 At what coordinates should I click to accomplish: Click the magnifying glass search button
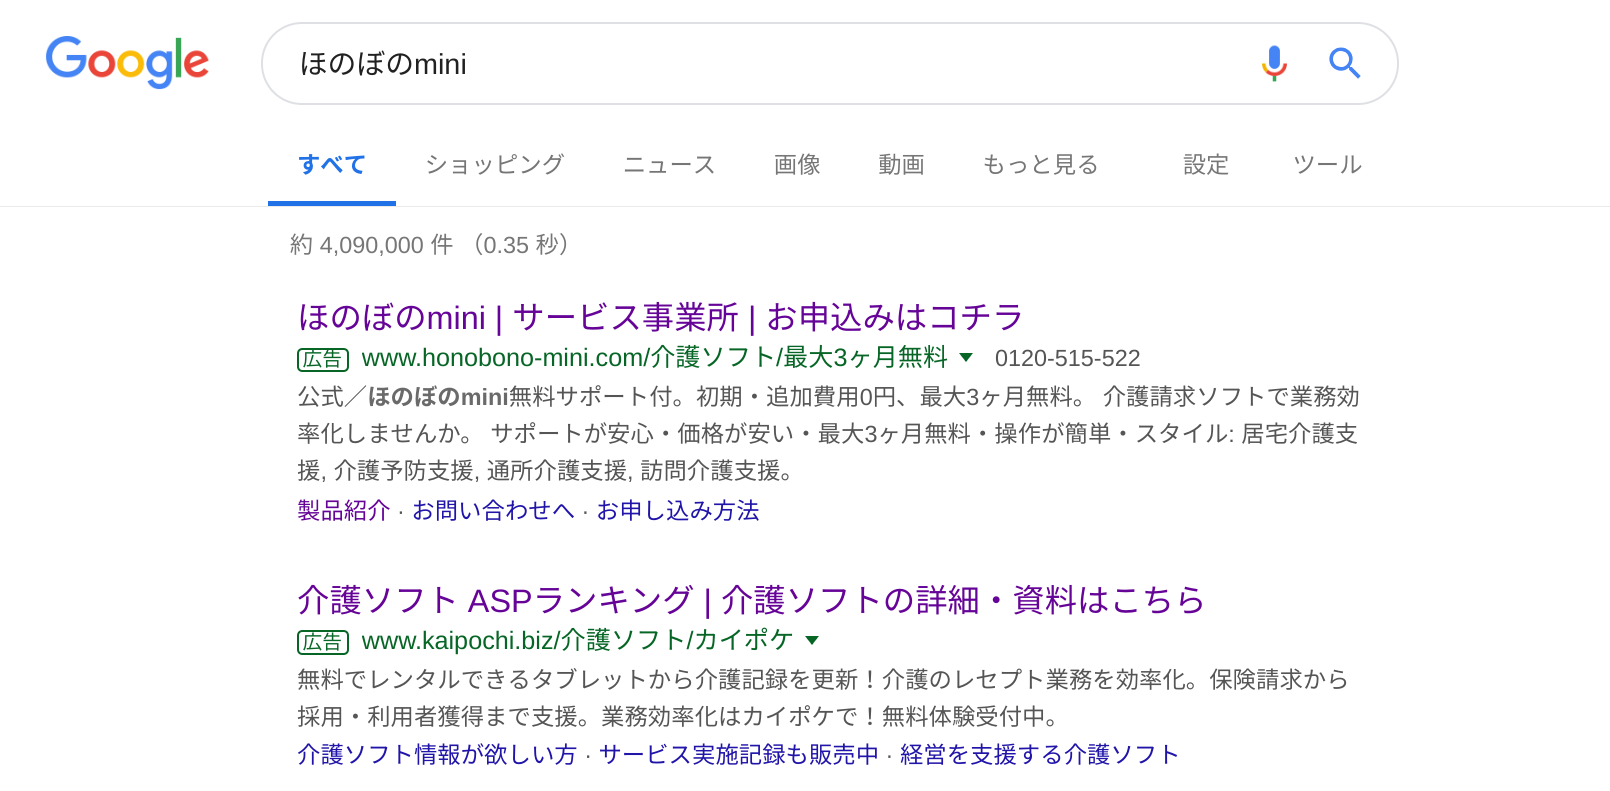click(x=1344, y=63)
